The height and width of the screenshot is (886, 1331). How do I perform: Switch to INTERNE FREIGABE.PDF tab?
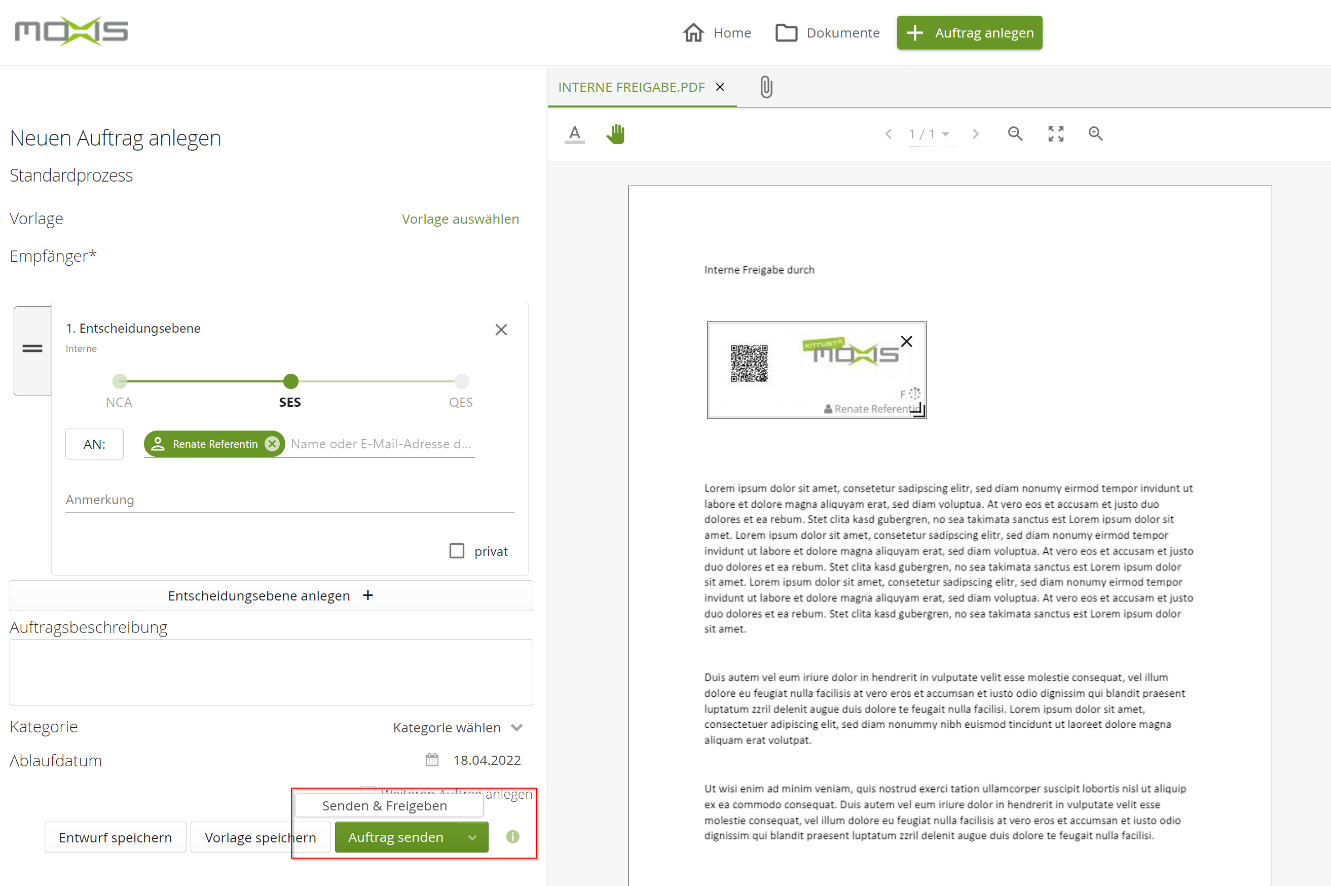tap(631, 87)
